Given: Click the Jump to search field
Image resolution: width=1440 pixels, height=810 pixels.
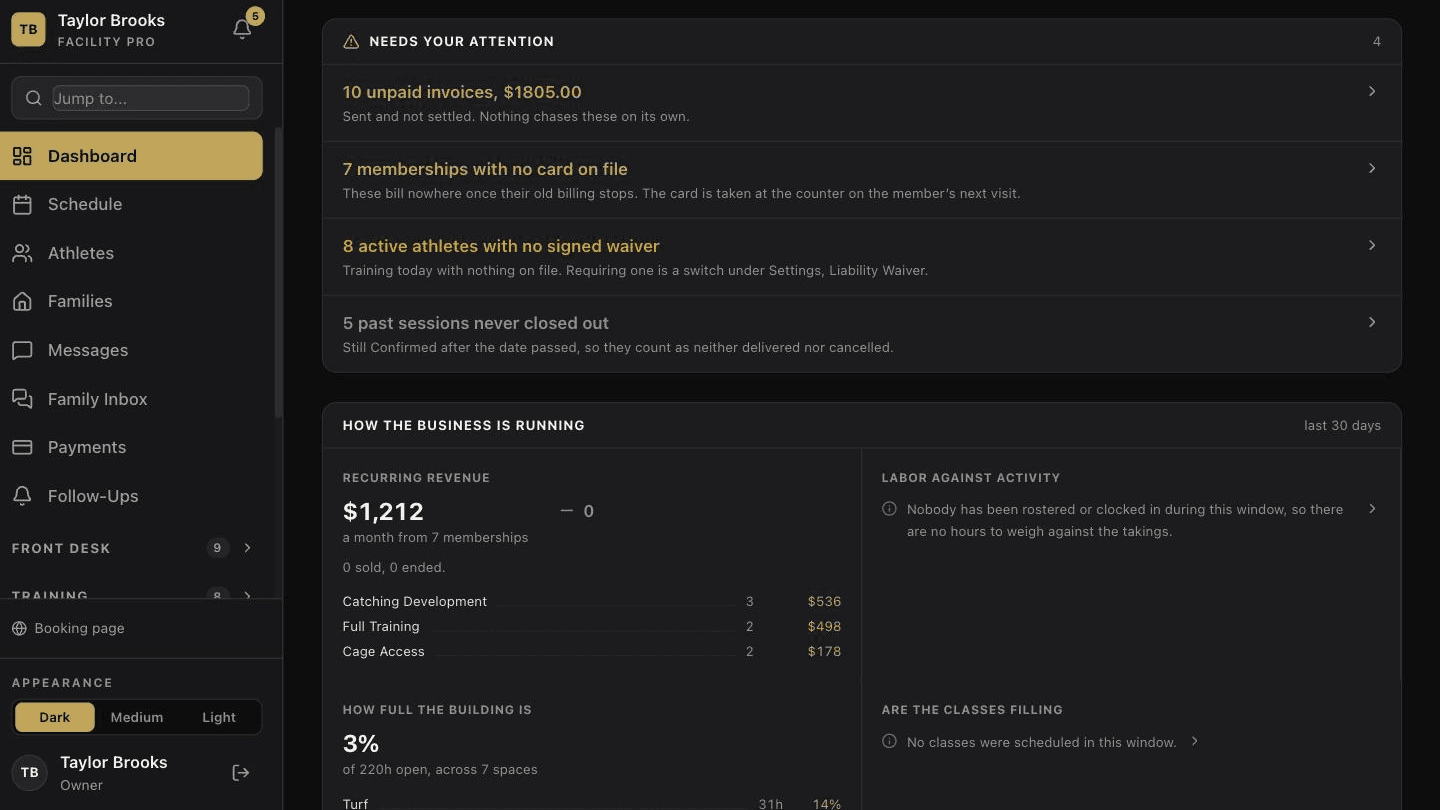Looking at the screenshot, I should tap(150, 98).
